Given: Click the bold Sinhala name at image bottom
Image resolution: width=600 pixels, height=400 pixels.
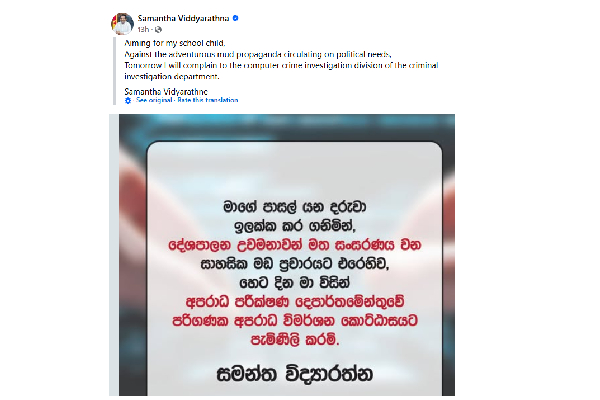Looking at the screenshot, I should tap(294, 374).
